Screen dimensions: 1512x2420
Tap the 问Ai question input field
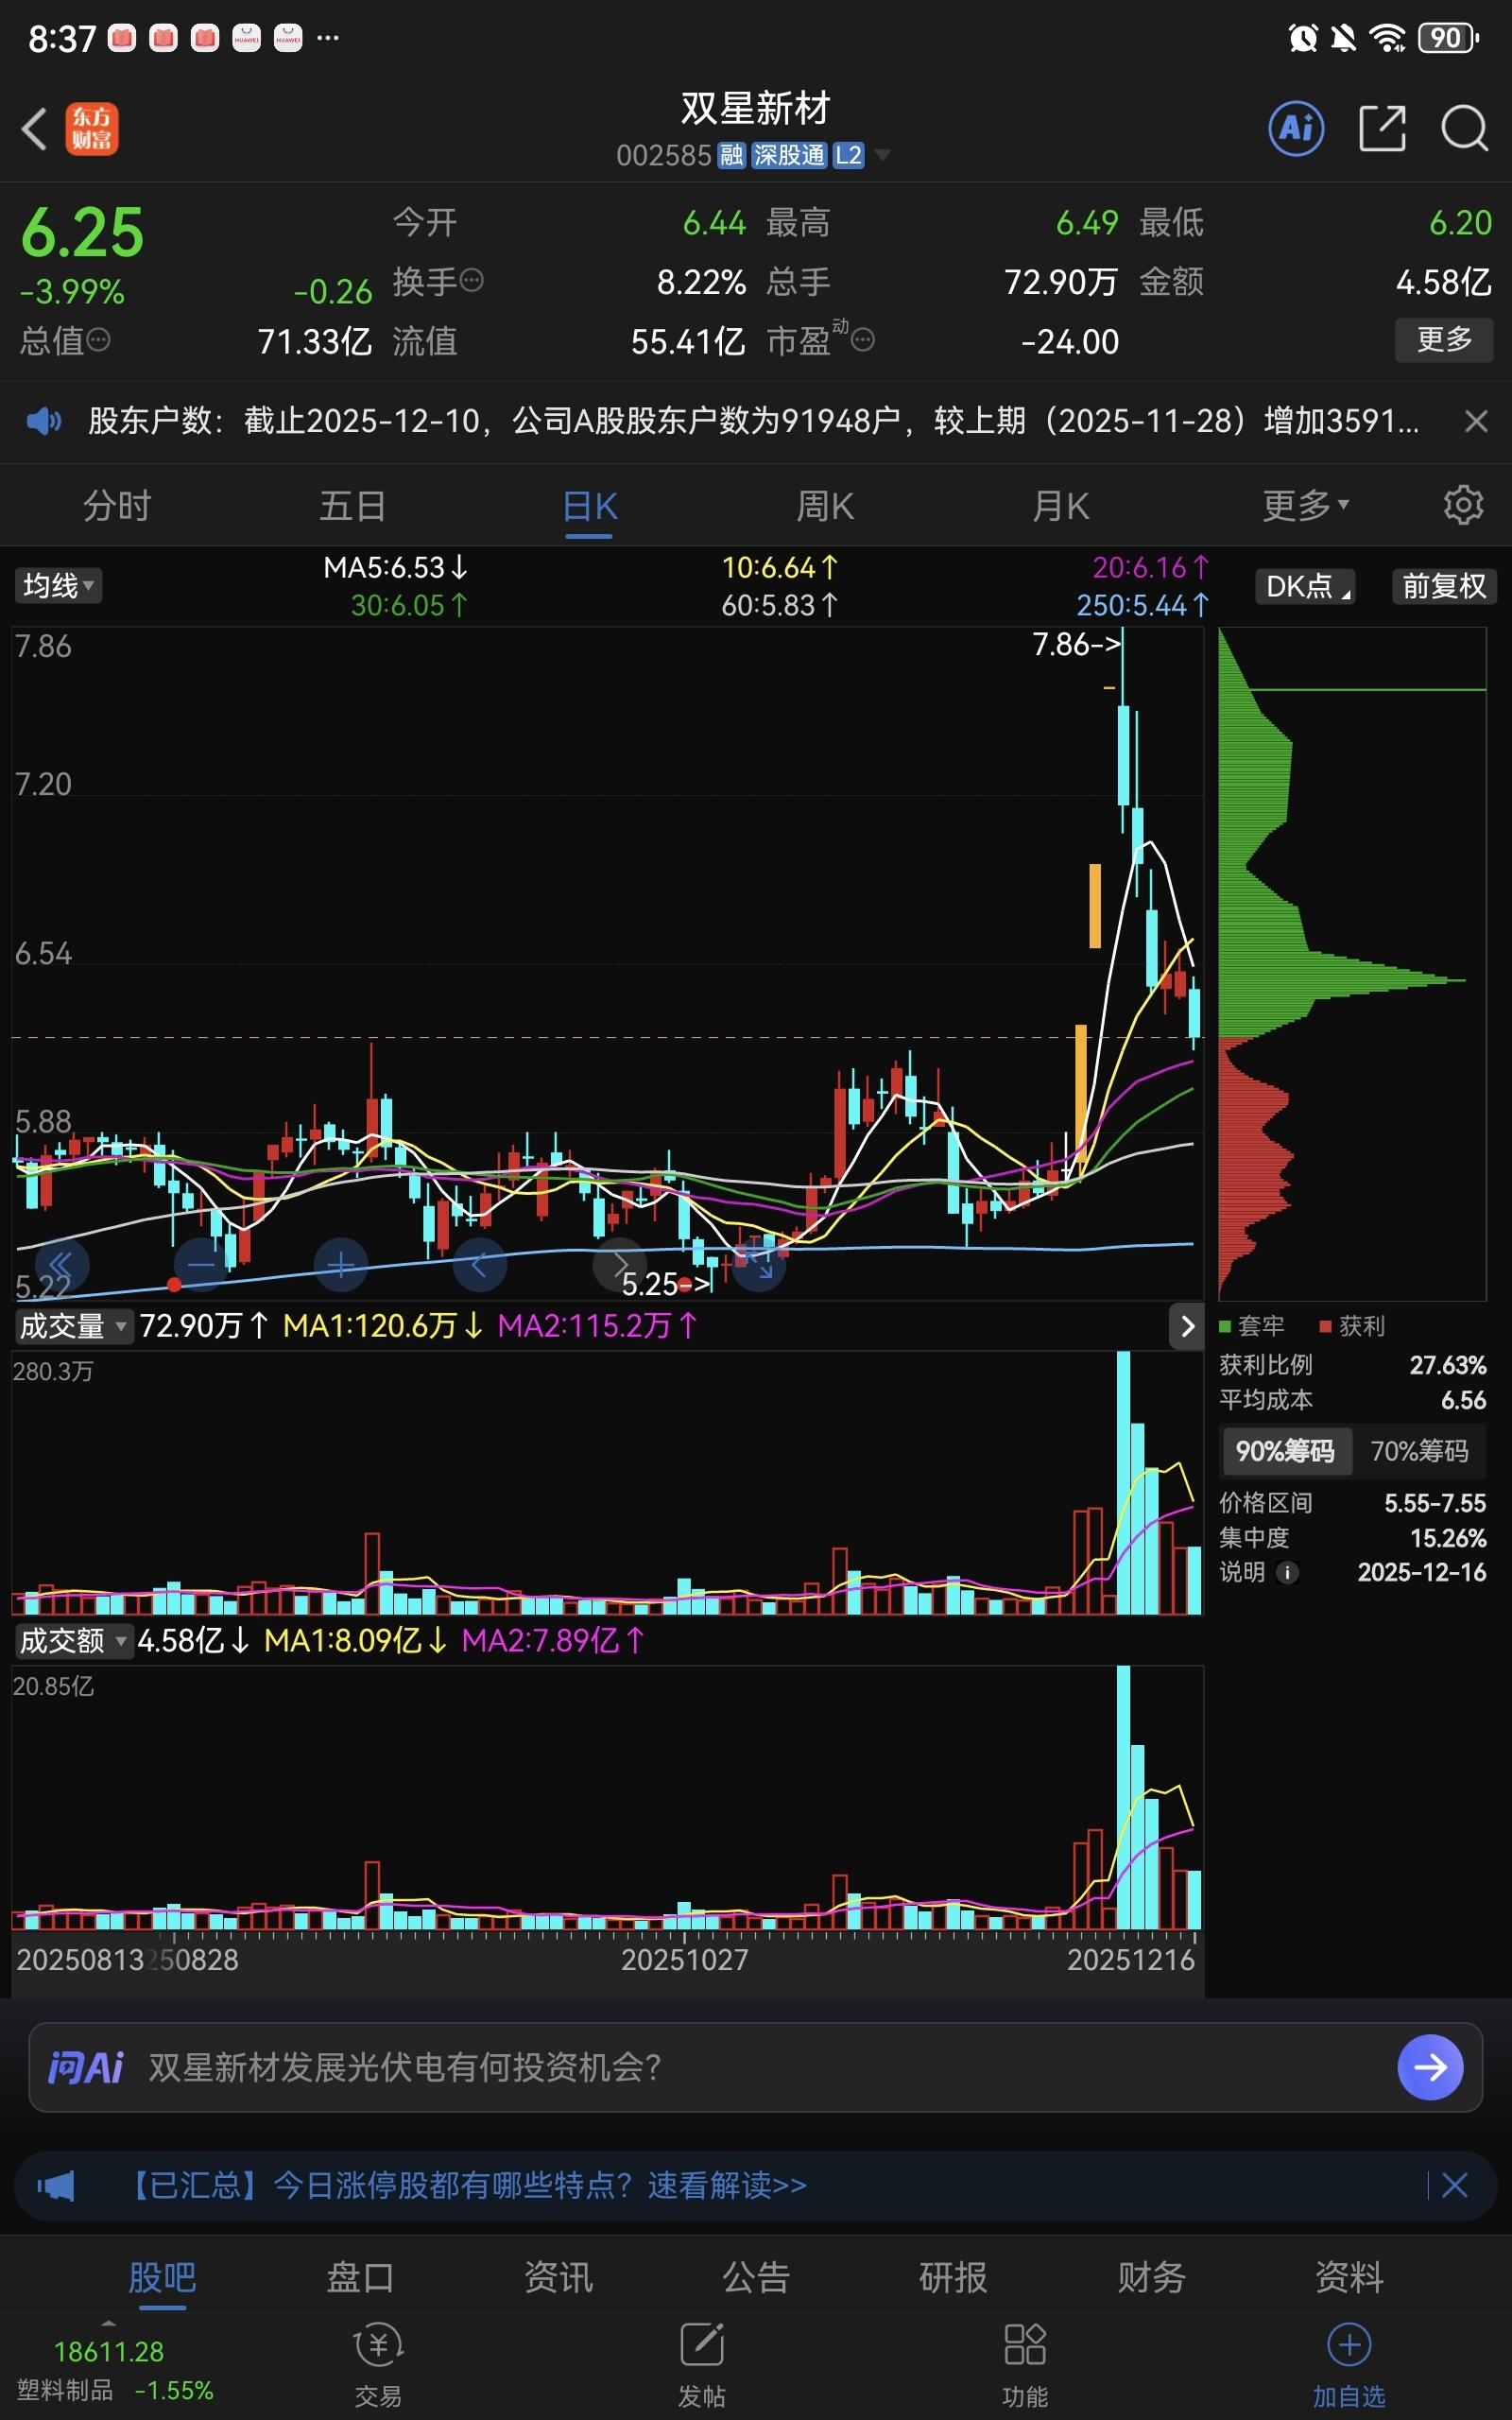(x=755, y=2067)
